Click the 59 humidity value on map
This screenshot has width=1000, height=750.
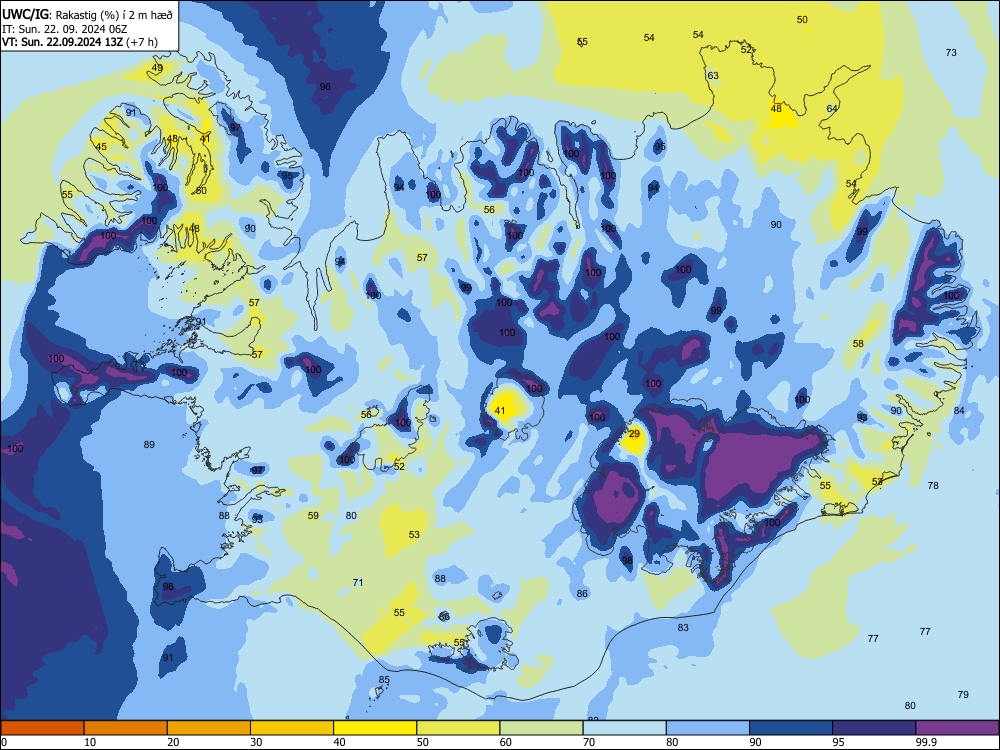tap(313, 515)
